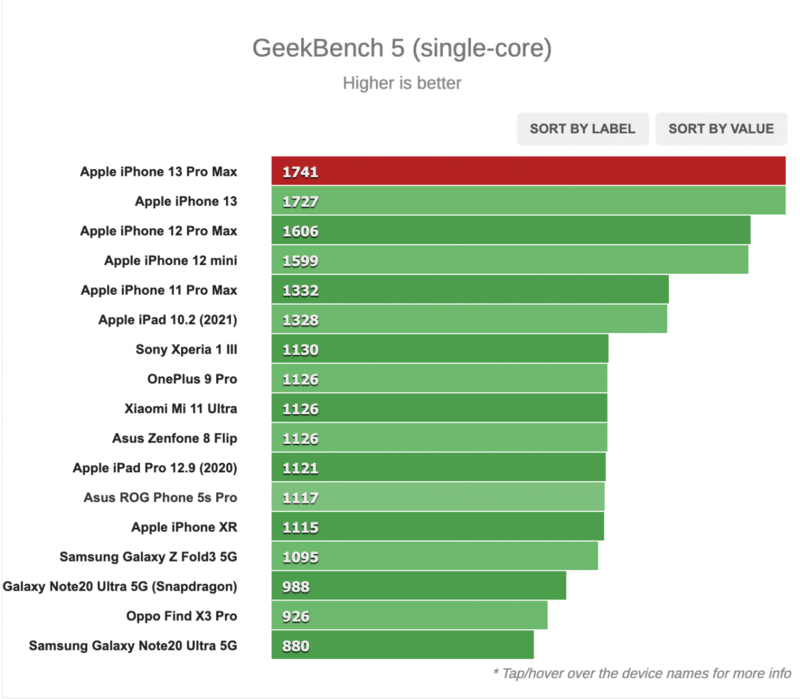
Task: Click the SORT BY LABEL button
Action: (582, 129)
